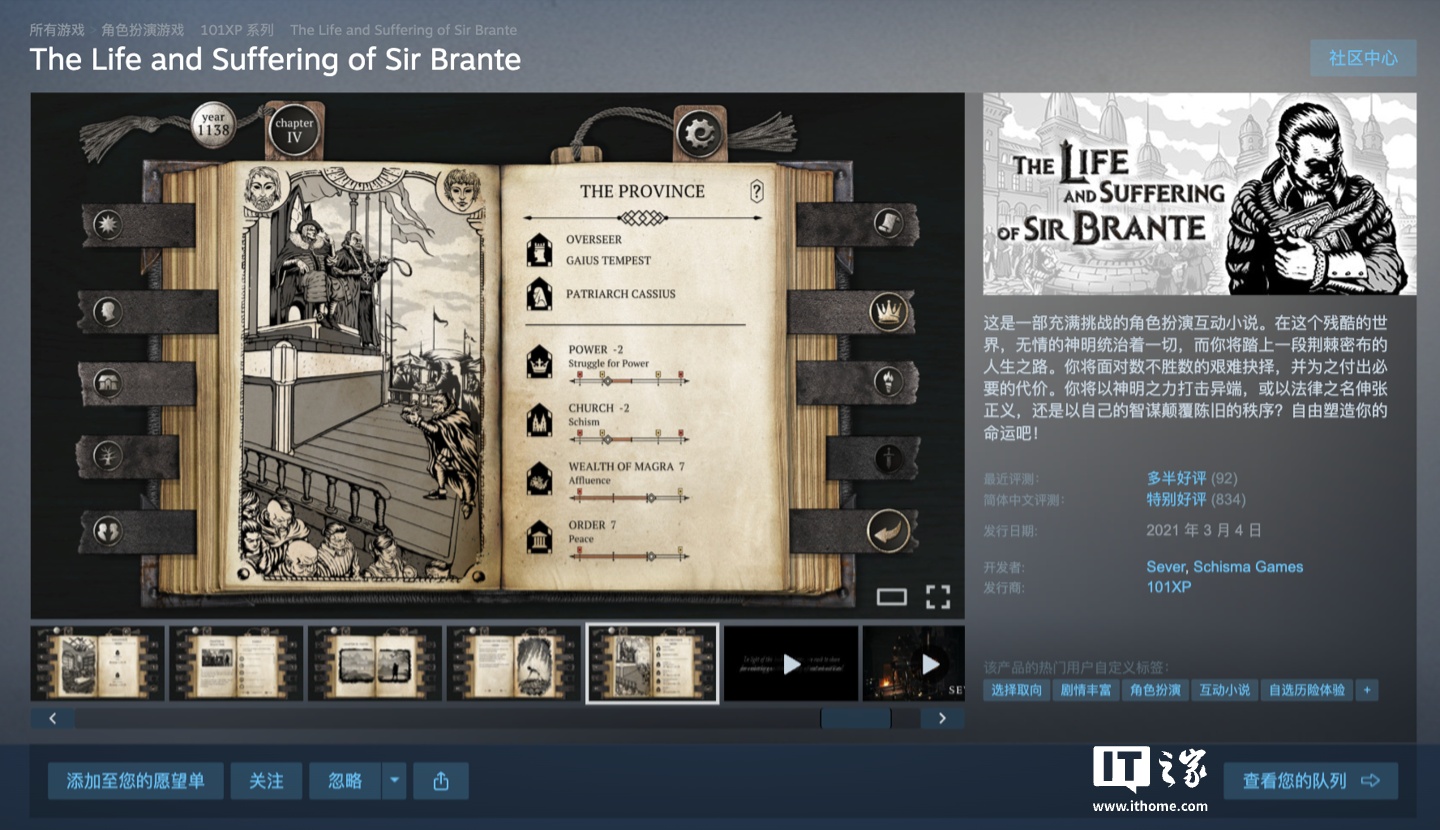Image resolution: width=1440 pixels, height=830 pixels.
Task: Play the video thumbnail showing a fiery night scene
Action: coord(914,663)
